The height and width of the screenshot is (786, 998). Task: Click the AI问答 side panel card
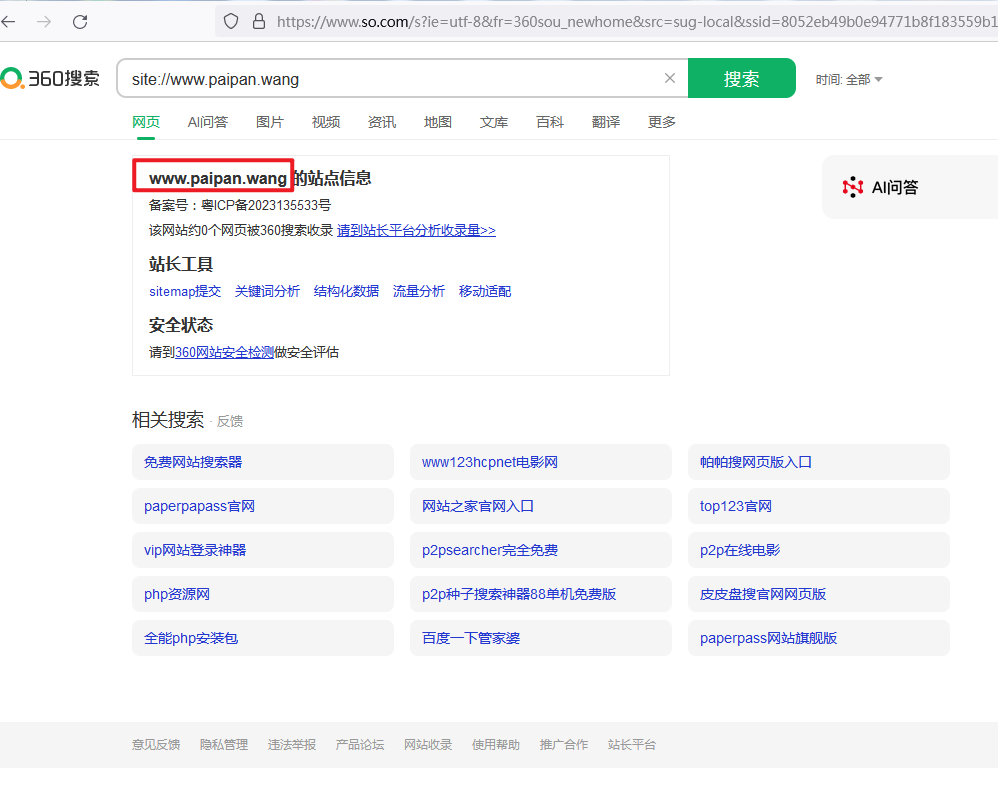[x=910, y=187]
